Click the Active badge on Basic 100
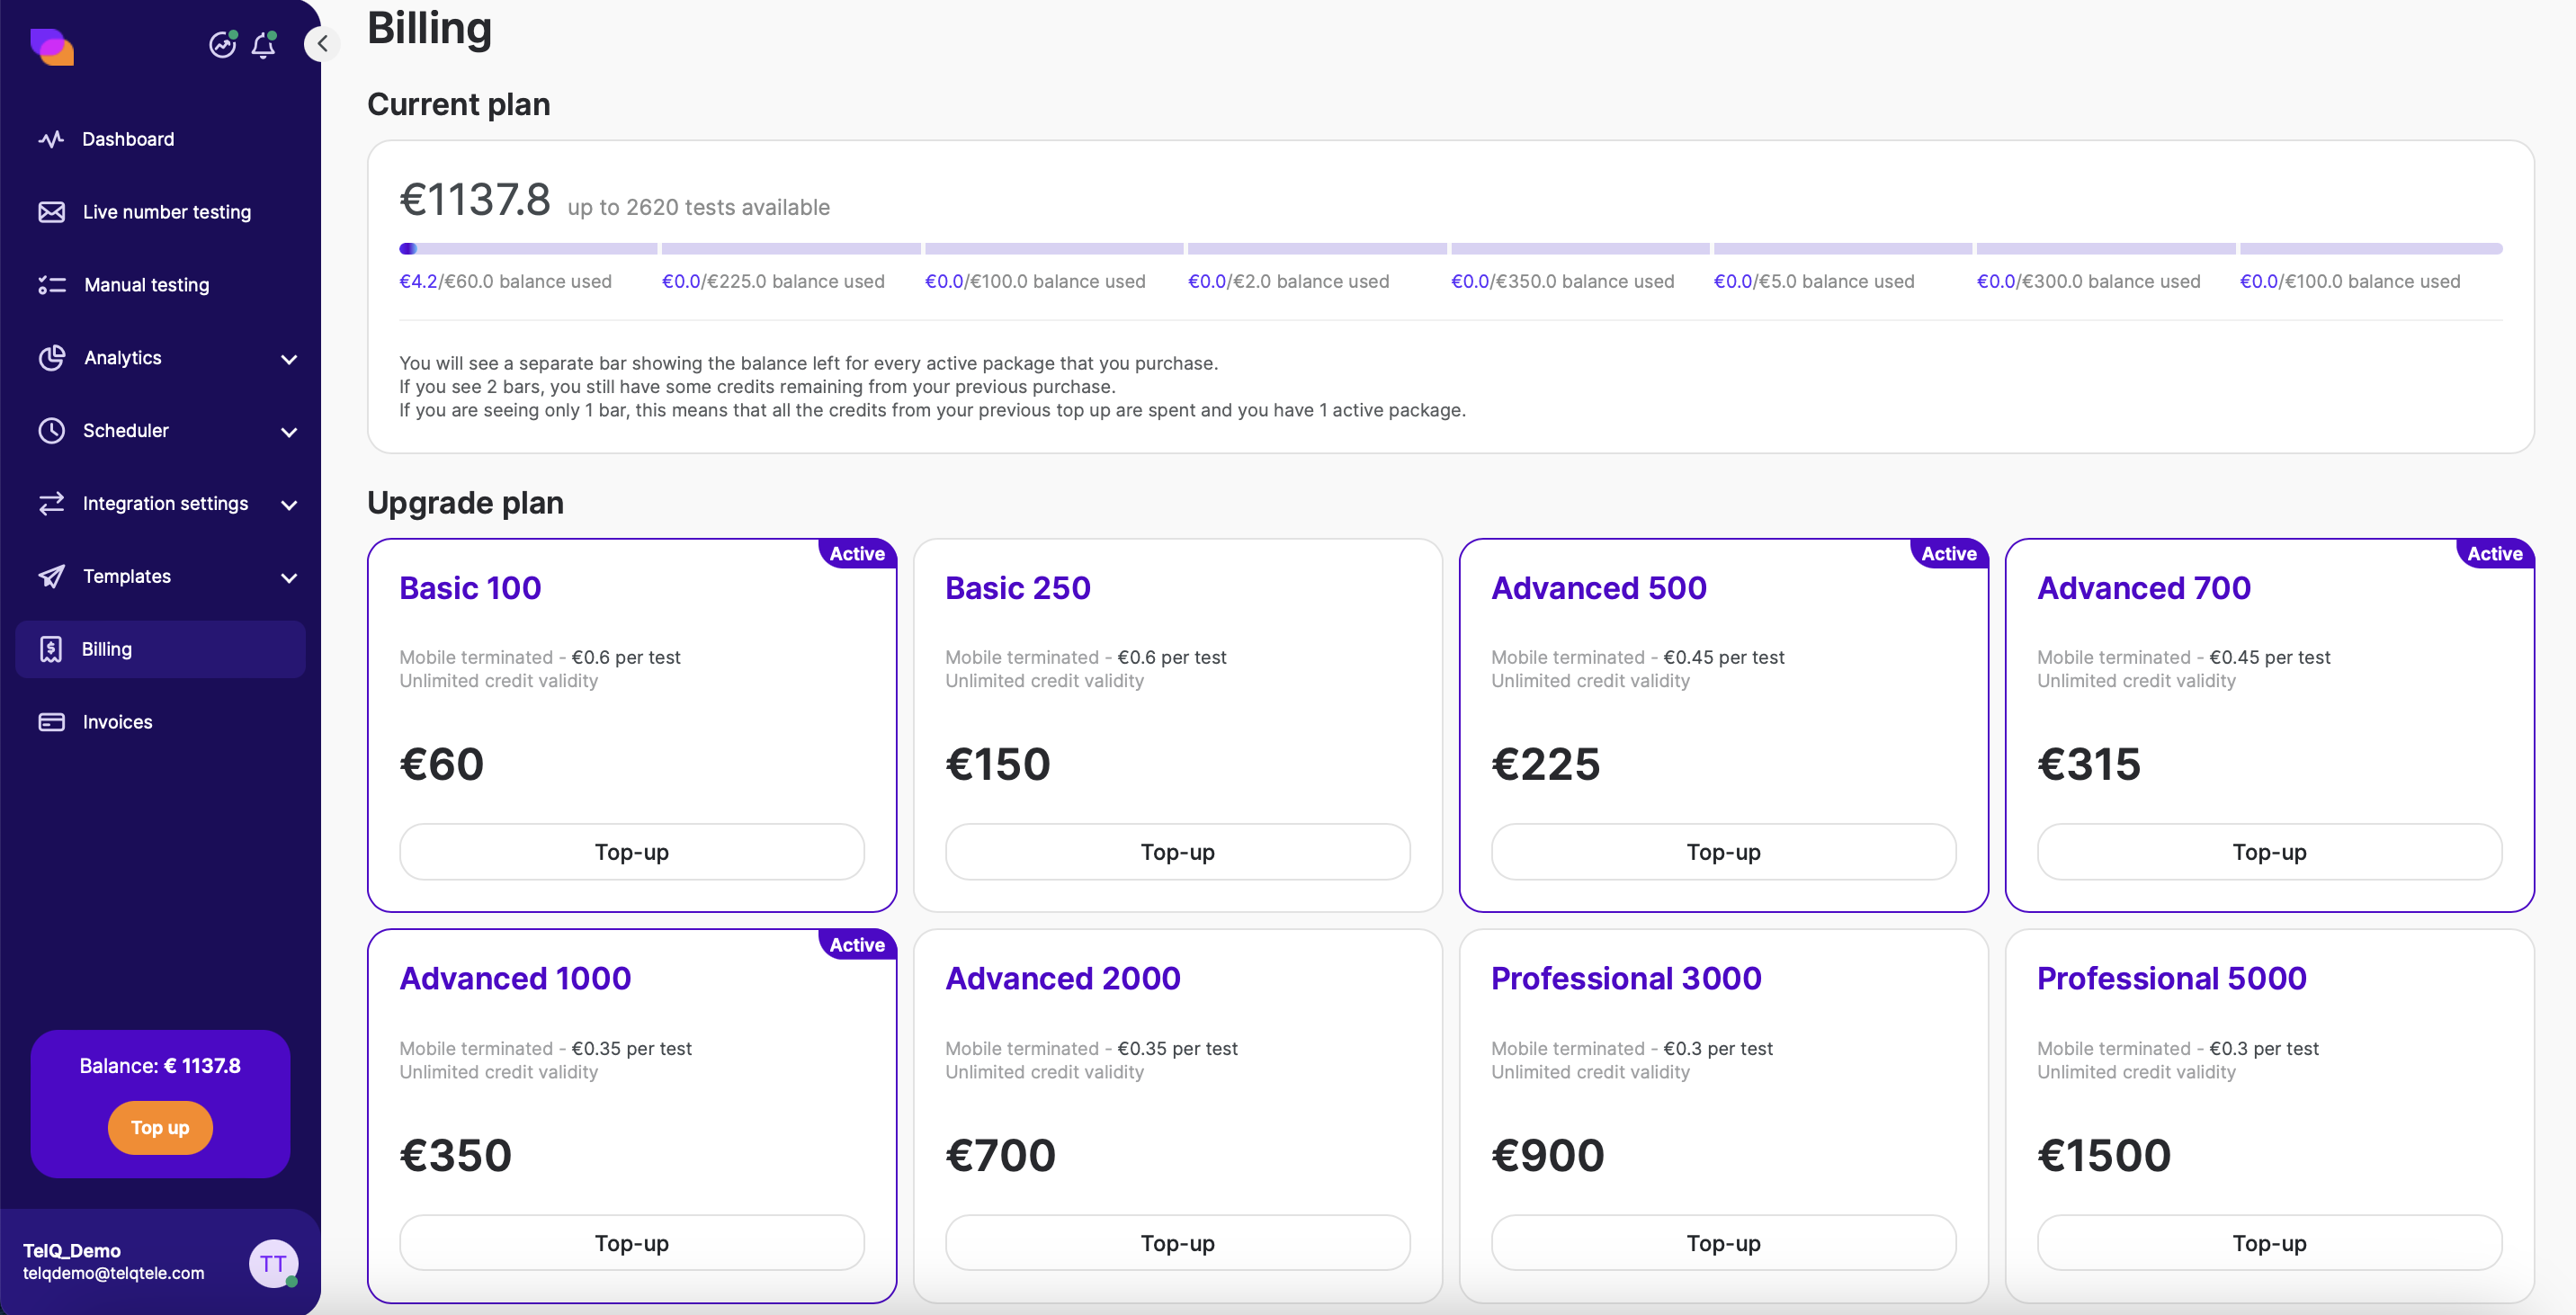The width and height of the screenshot is (2576, 1315). [857, 554]
